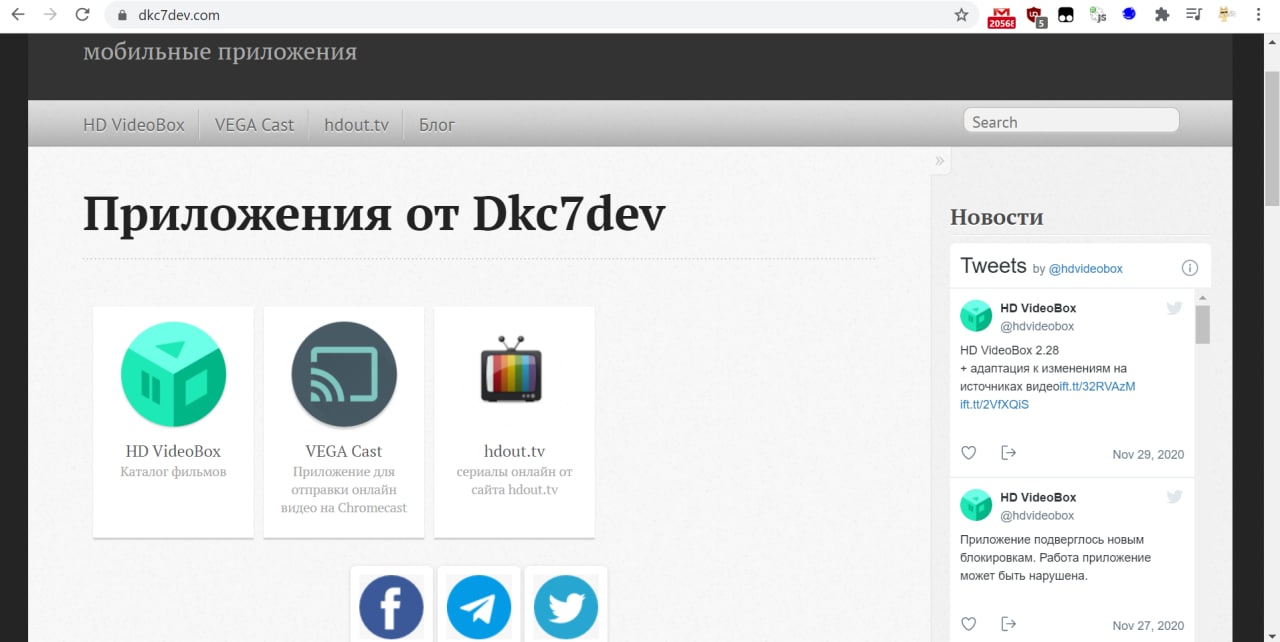Viewport: 1280px width, 642px height.
Task: Click the Twitter bird on second tweet
Action: (x=1174, y=497)
